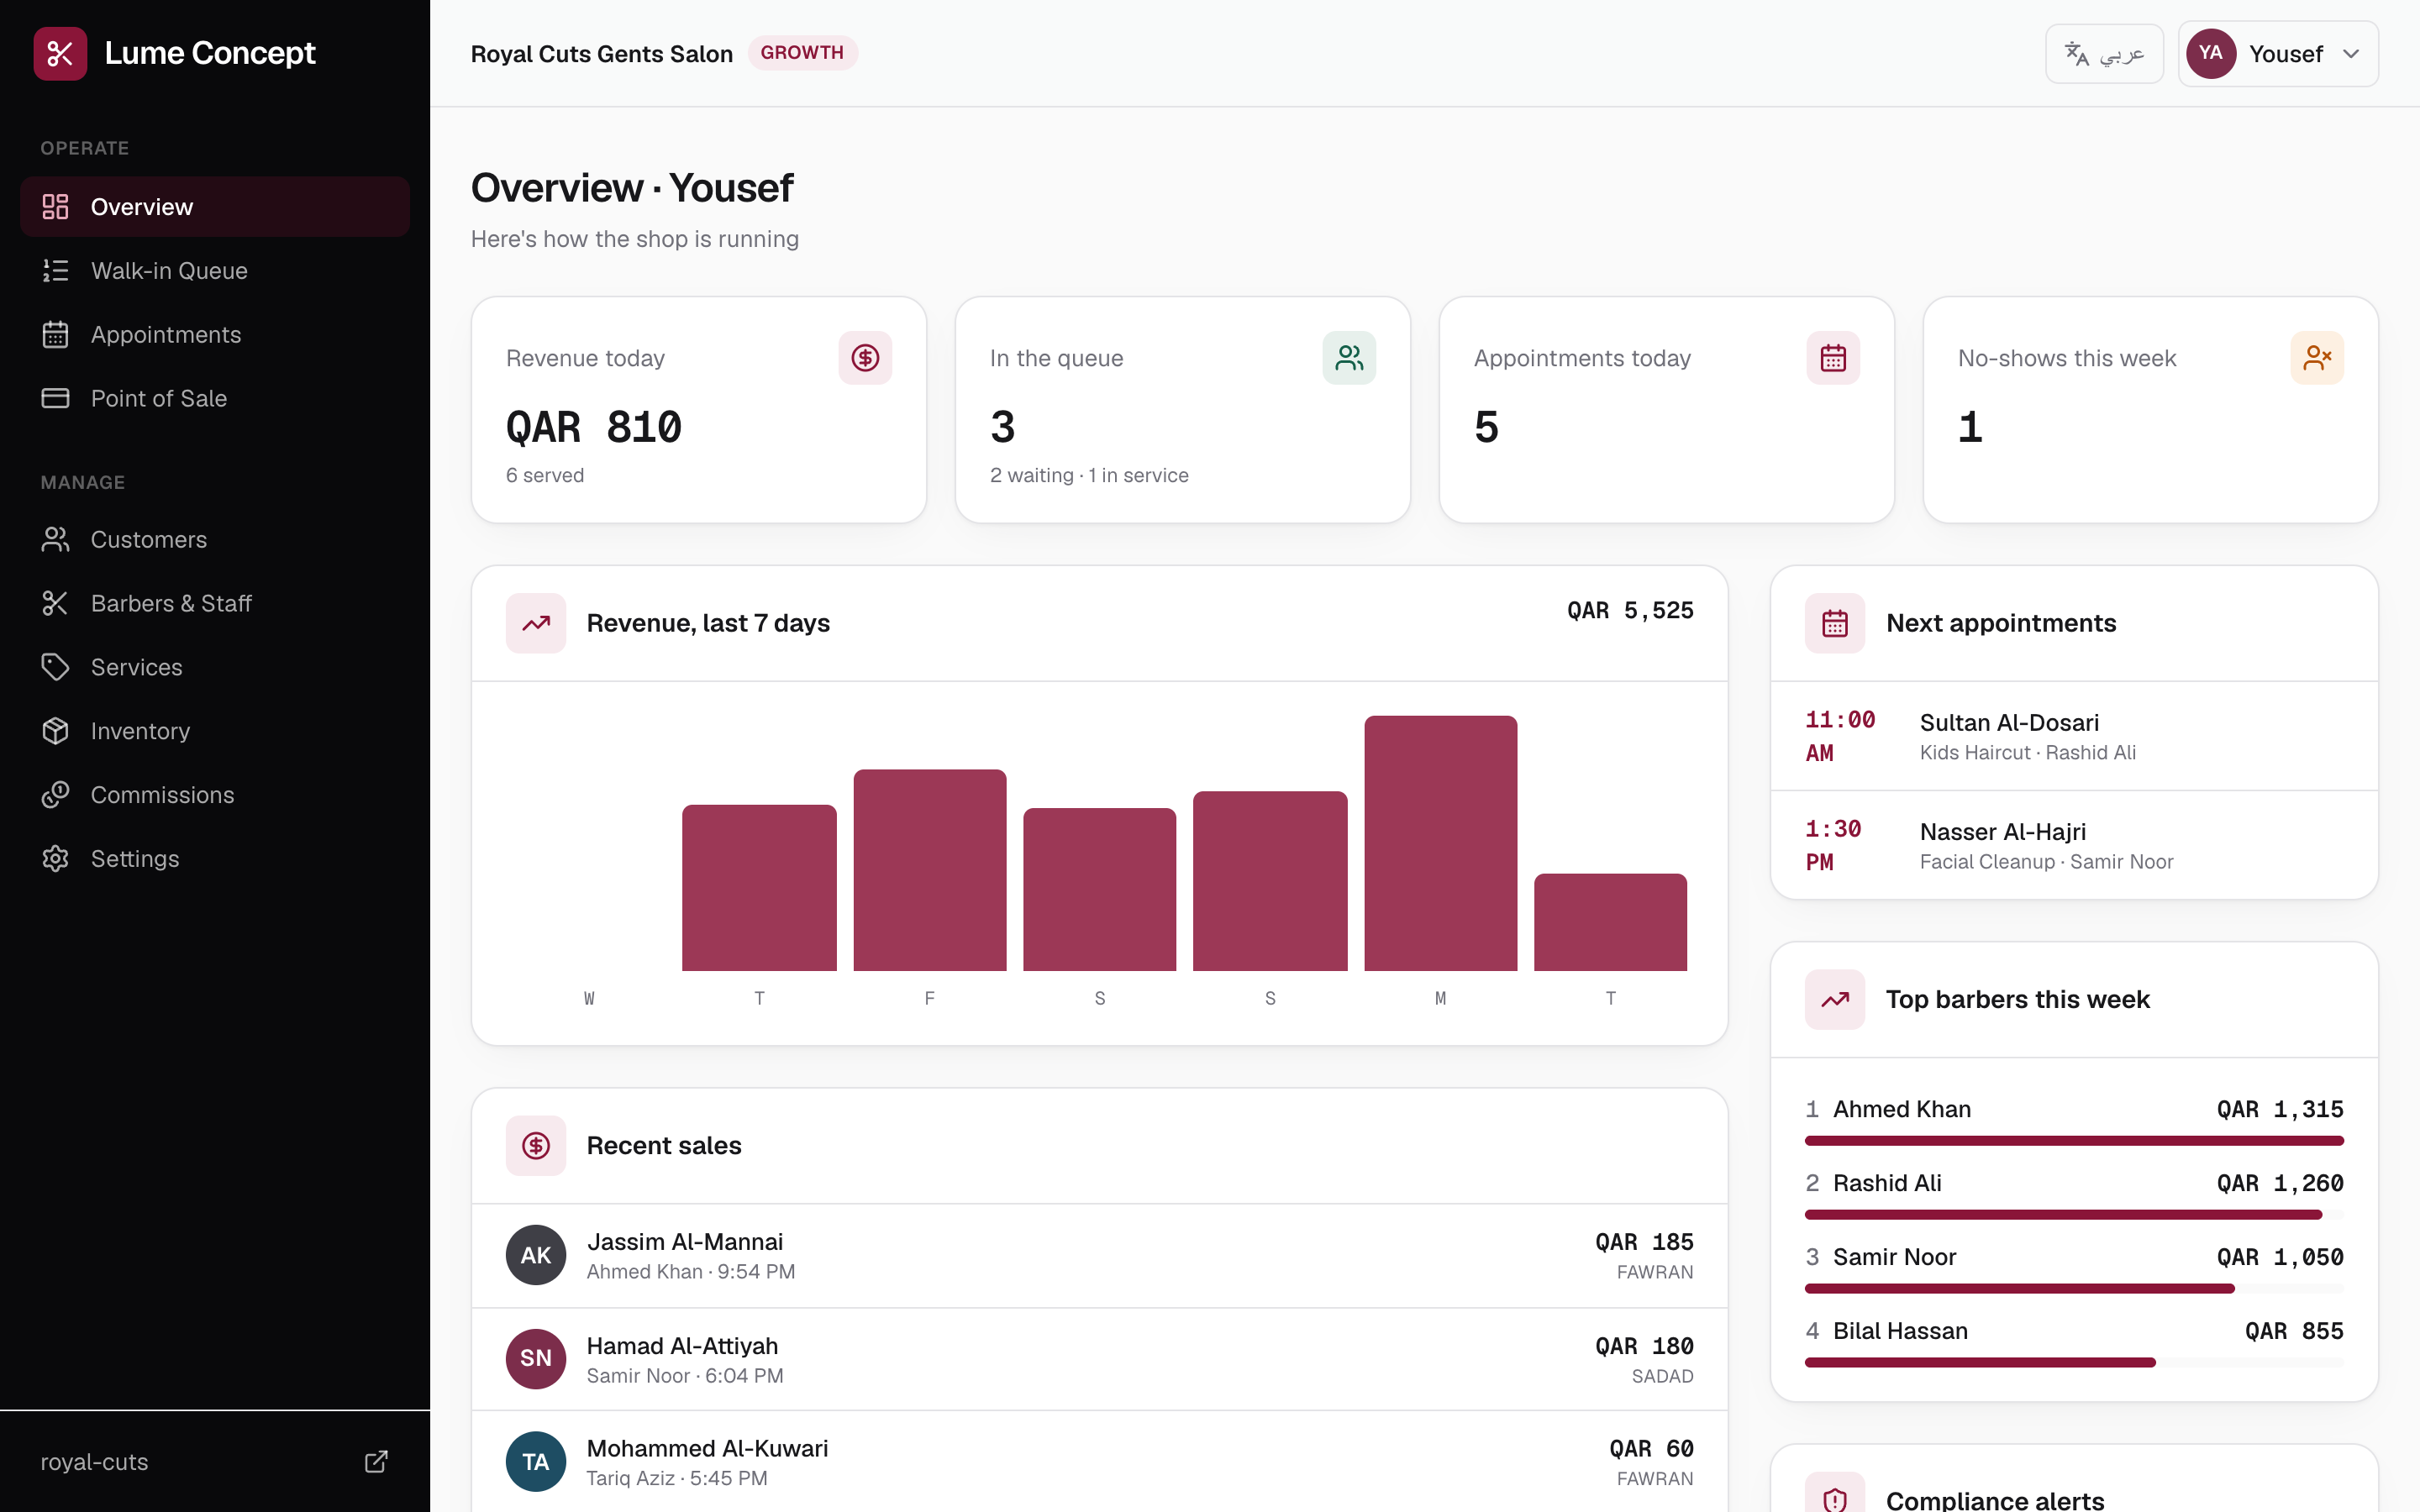This screenshot has height=1512, width=2420.
Task: Open Barbers & Staff section
Action: coord(215,604)
